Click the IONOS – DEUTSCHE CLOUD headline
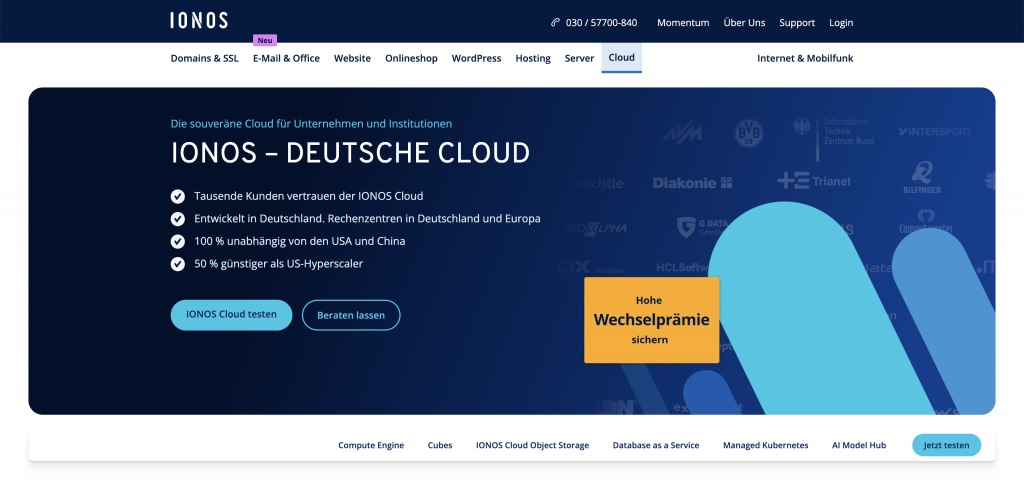This screenshot has width=1024, height=485. pos(350,153)
